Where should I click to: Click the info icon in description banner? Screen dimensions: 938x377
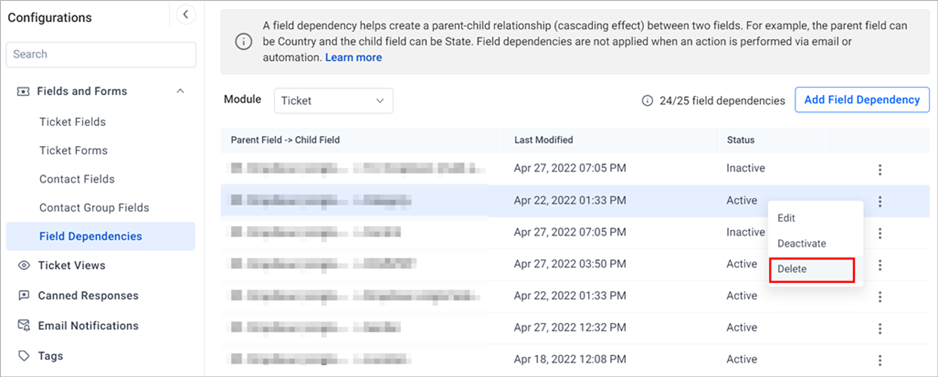coord(243,42)
